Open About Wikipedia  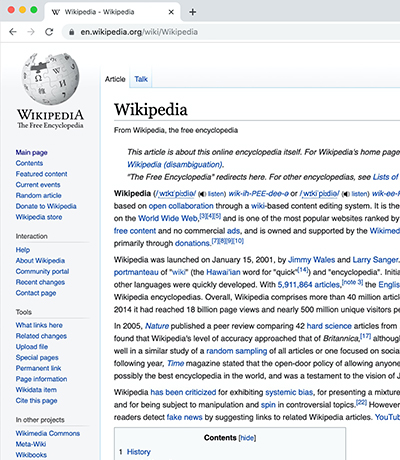click(x=40, y=261)
